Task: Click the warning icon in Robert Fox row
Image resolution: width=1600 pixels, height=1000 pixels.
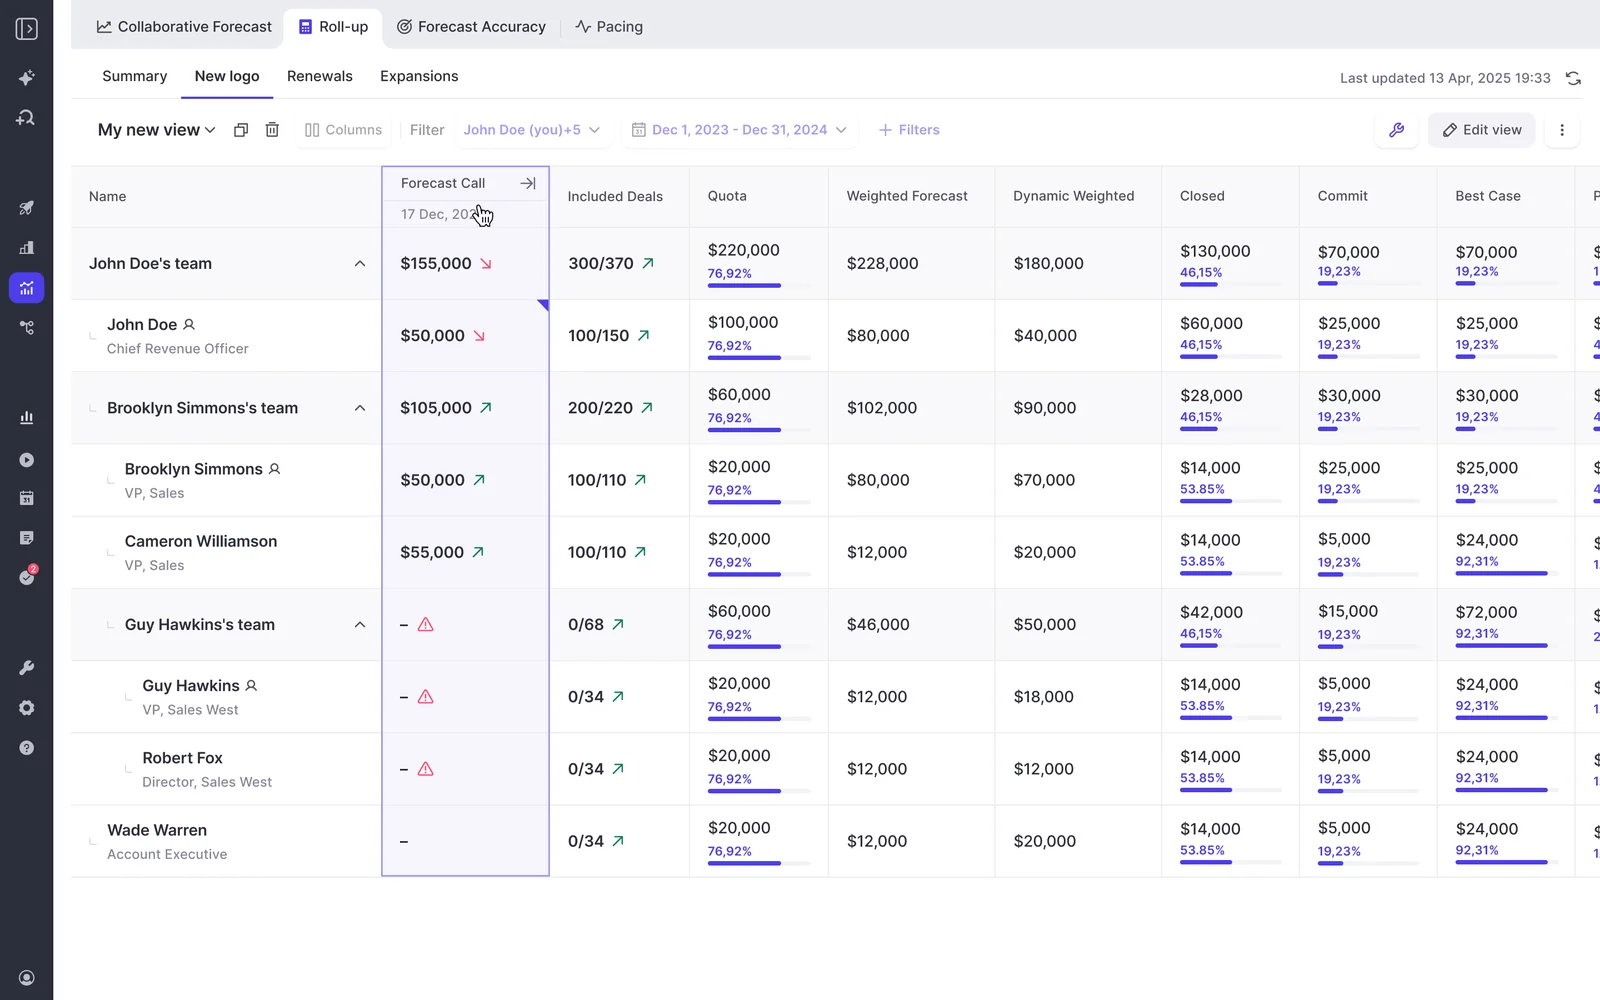Action: click(426, 769)
